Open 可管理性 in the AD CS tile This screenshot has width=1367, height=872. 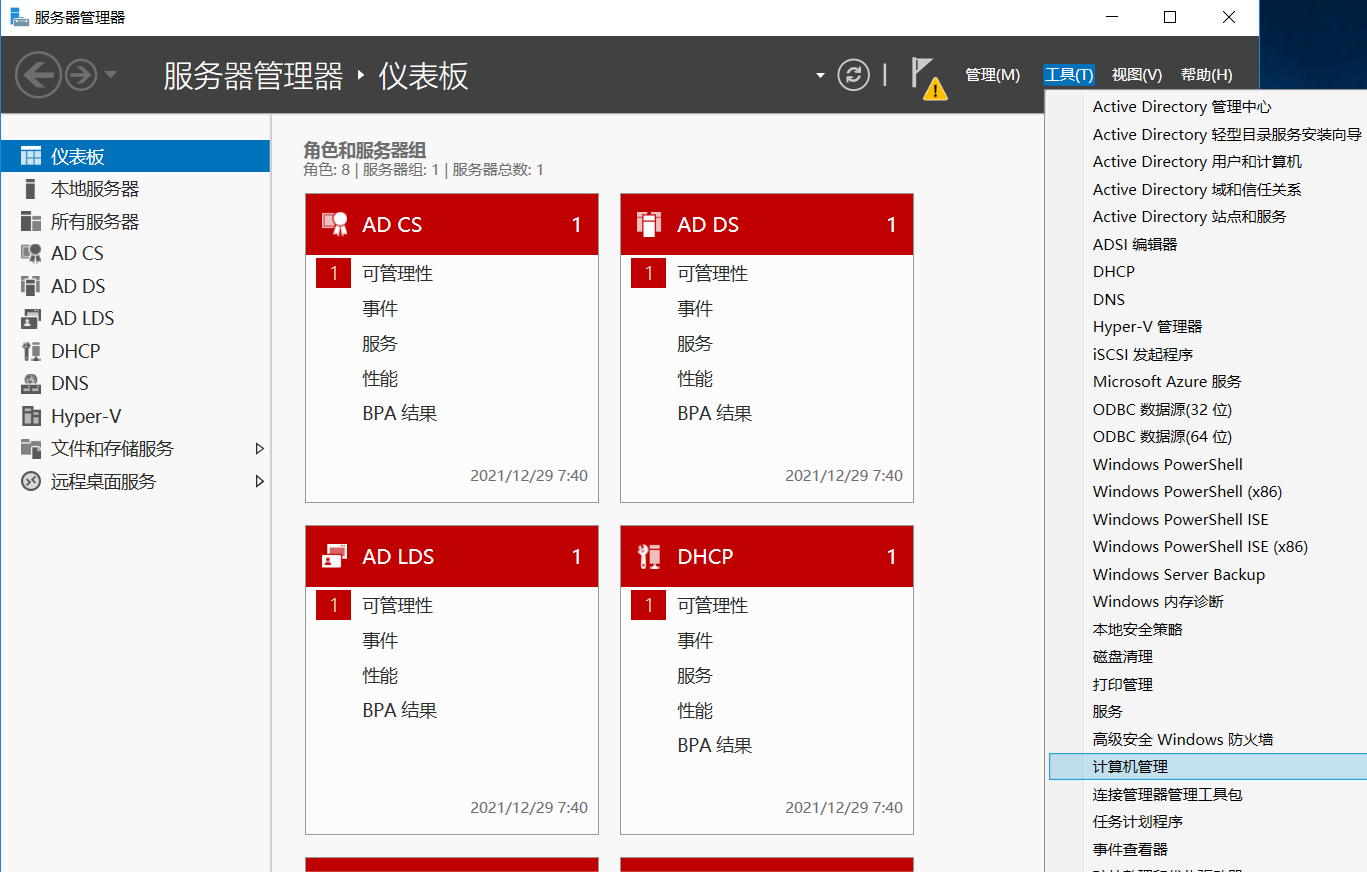(x=398, y=274)
